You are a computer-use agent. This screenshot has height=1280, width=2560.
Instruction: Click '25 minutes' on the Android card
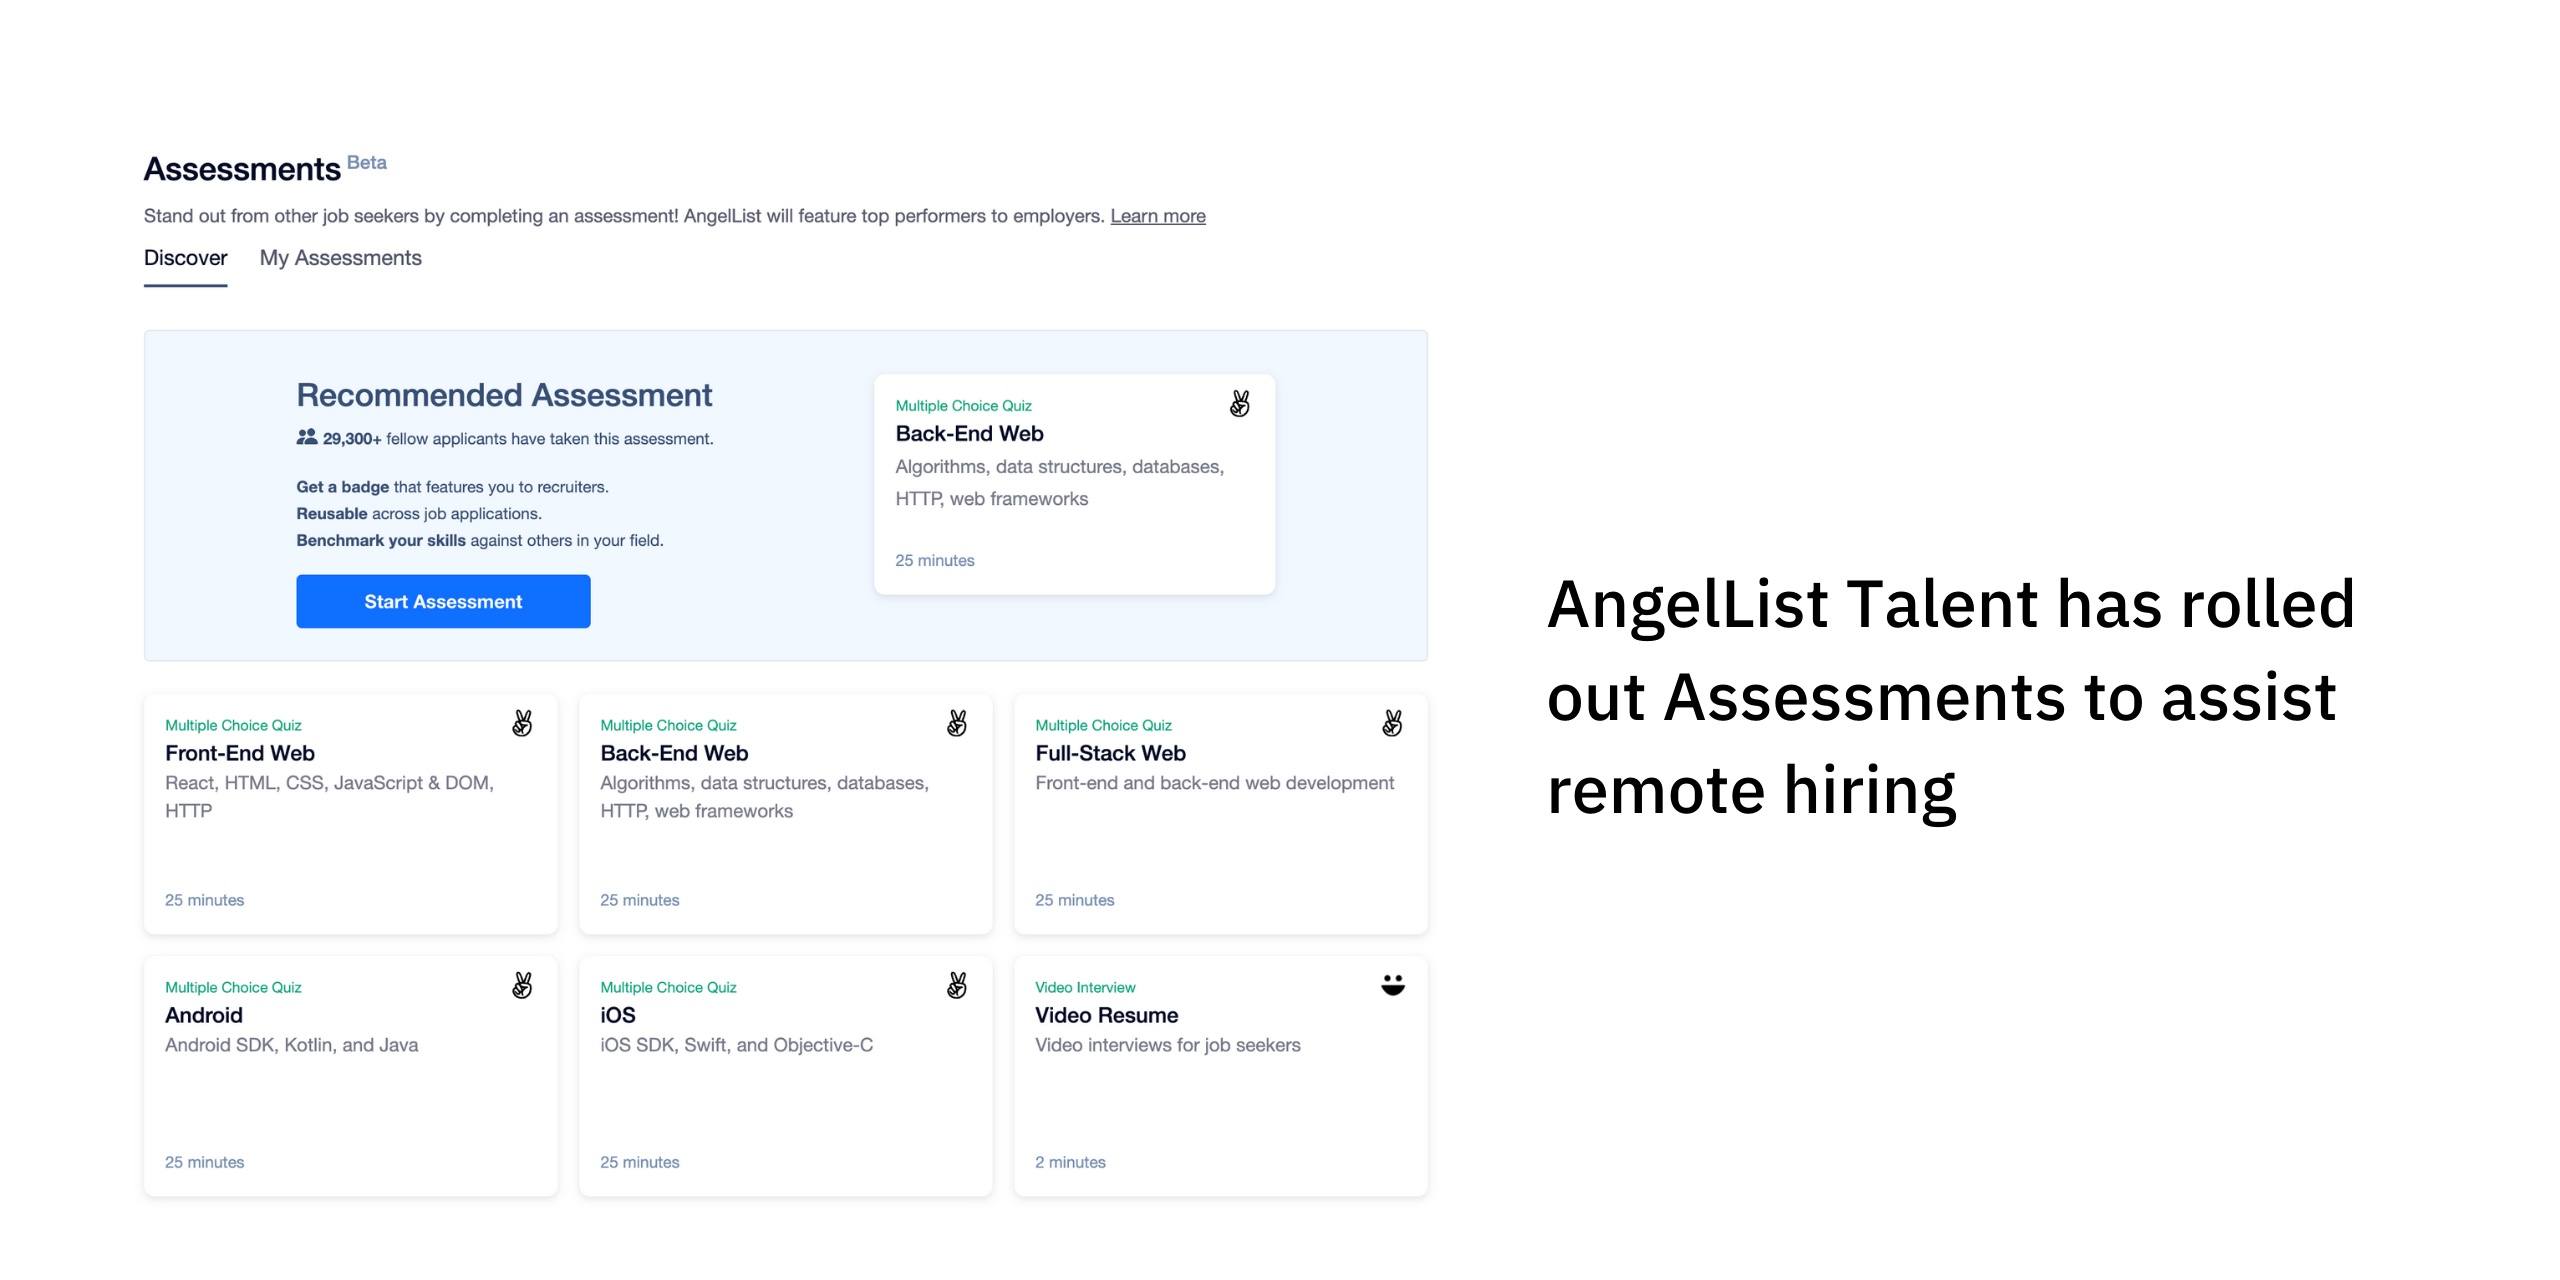pyautogui.click(x=204, y=1162)
